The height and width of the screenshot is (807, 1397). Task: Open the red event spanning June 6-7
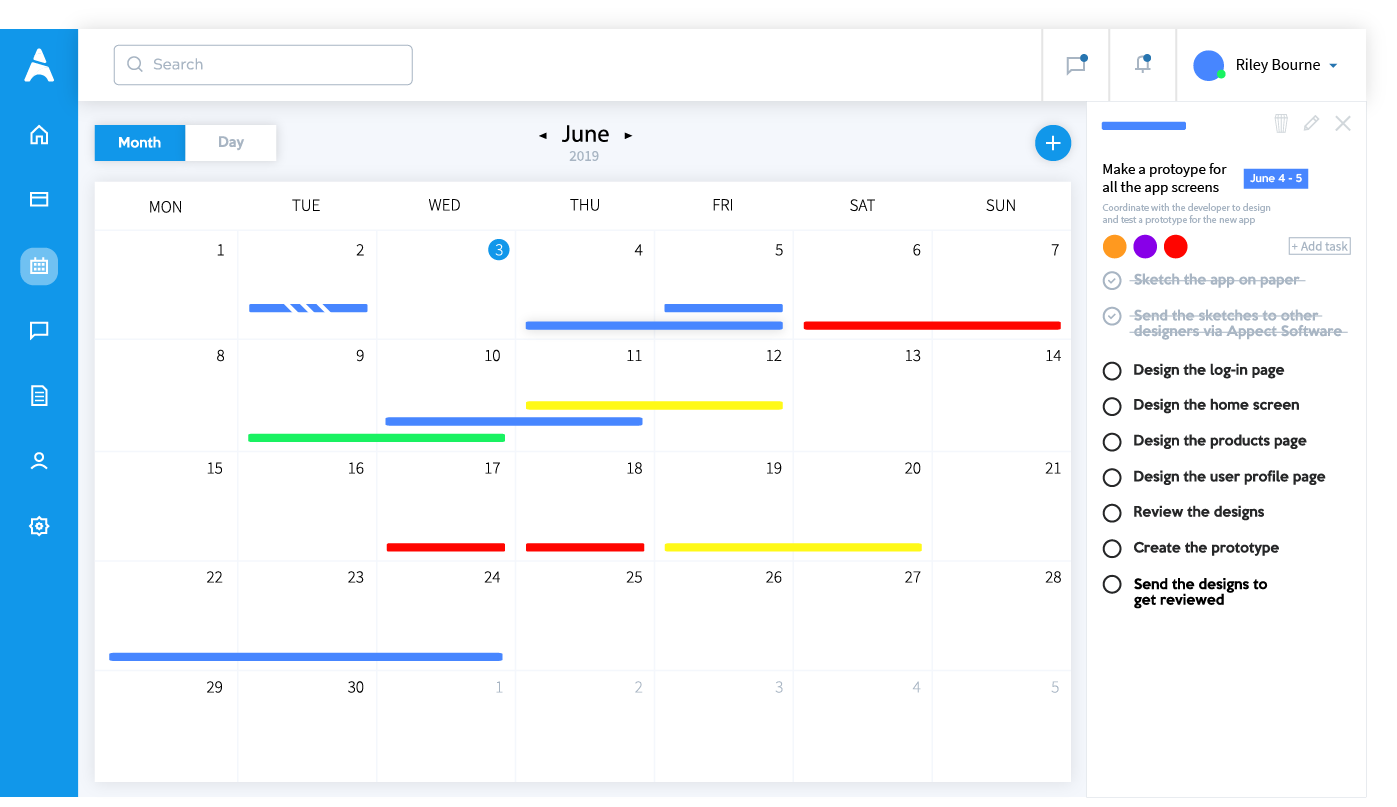(932, 325)
